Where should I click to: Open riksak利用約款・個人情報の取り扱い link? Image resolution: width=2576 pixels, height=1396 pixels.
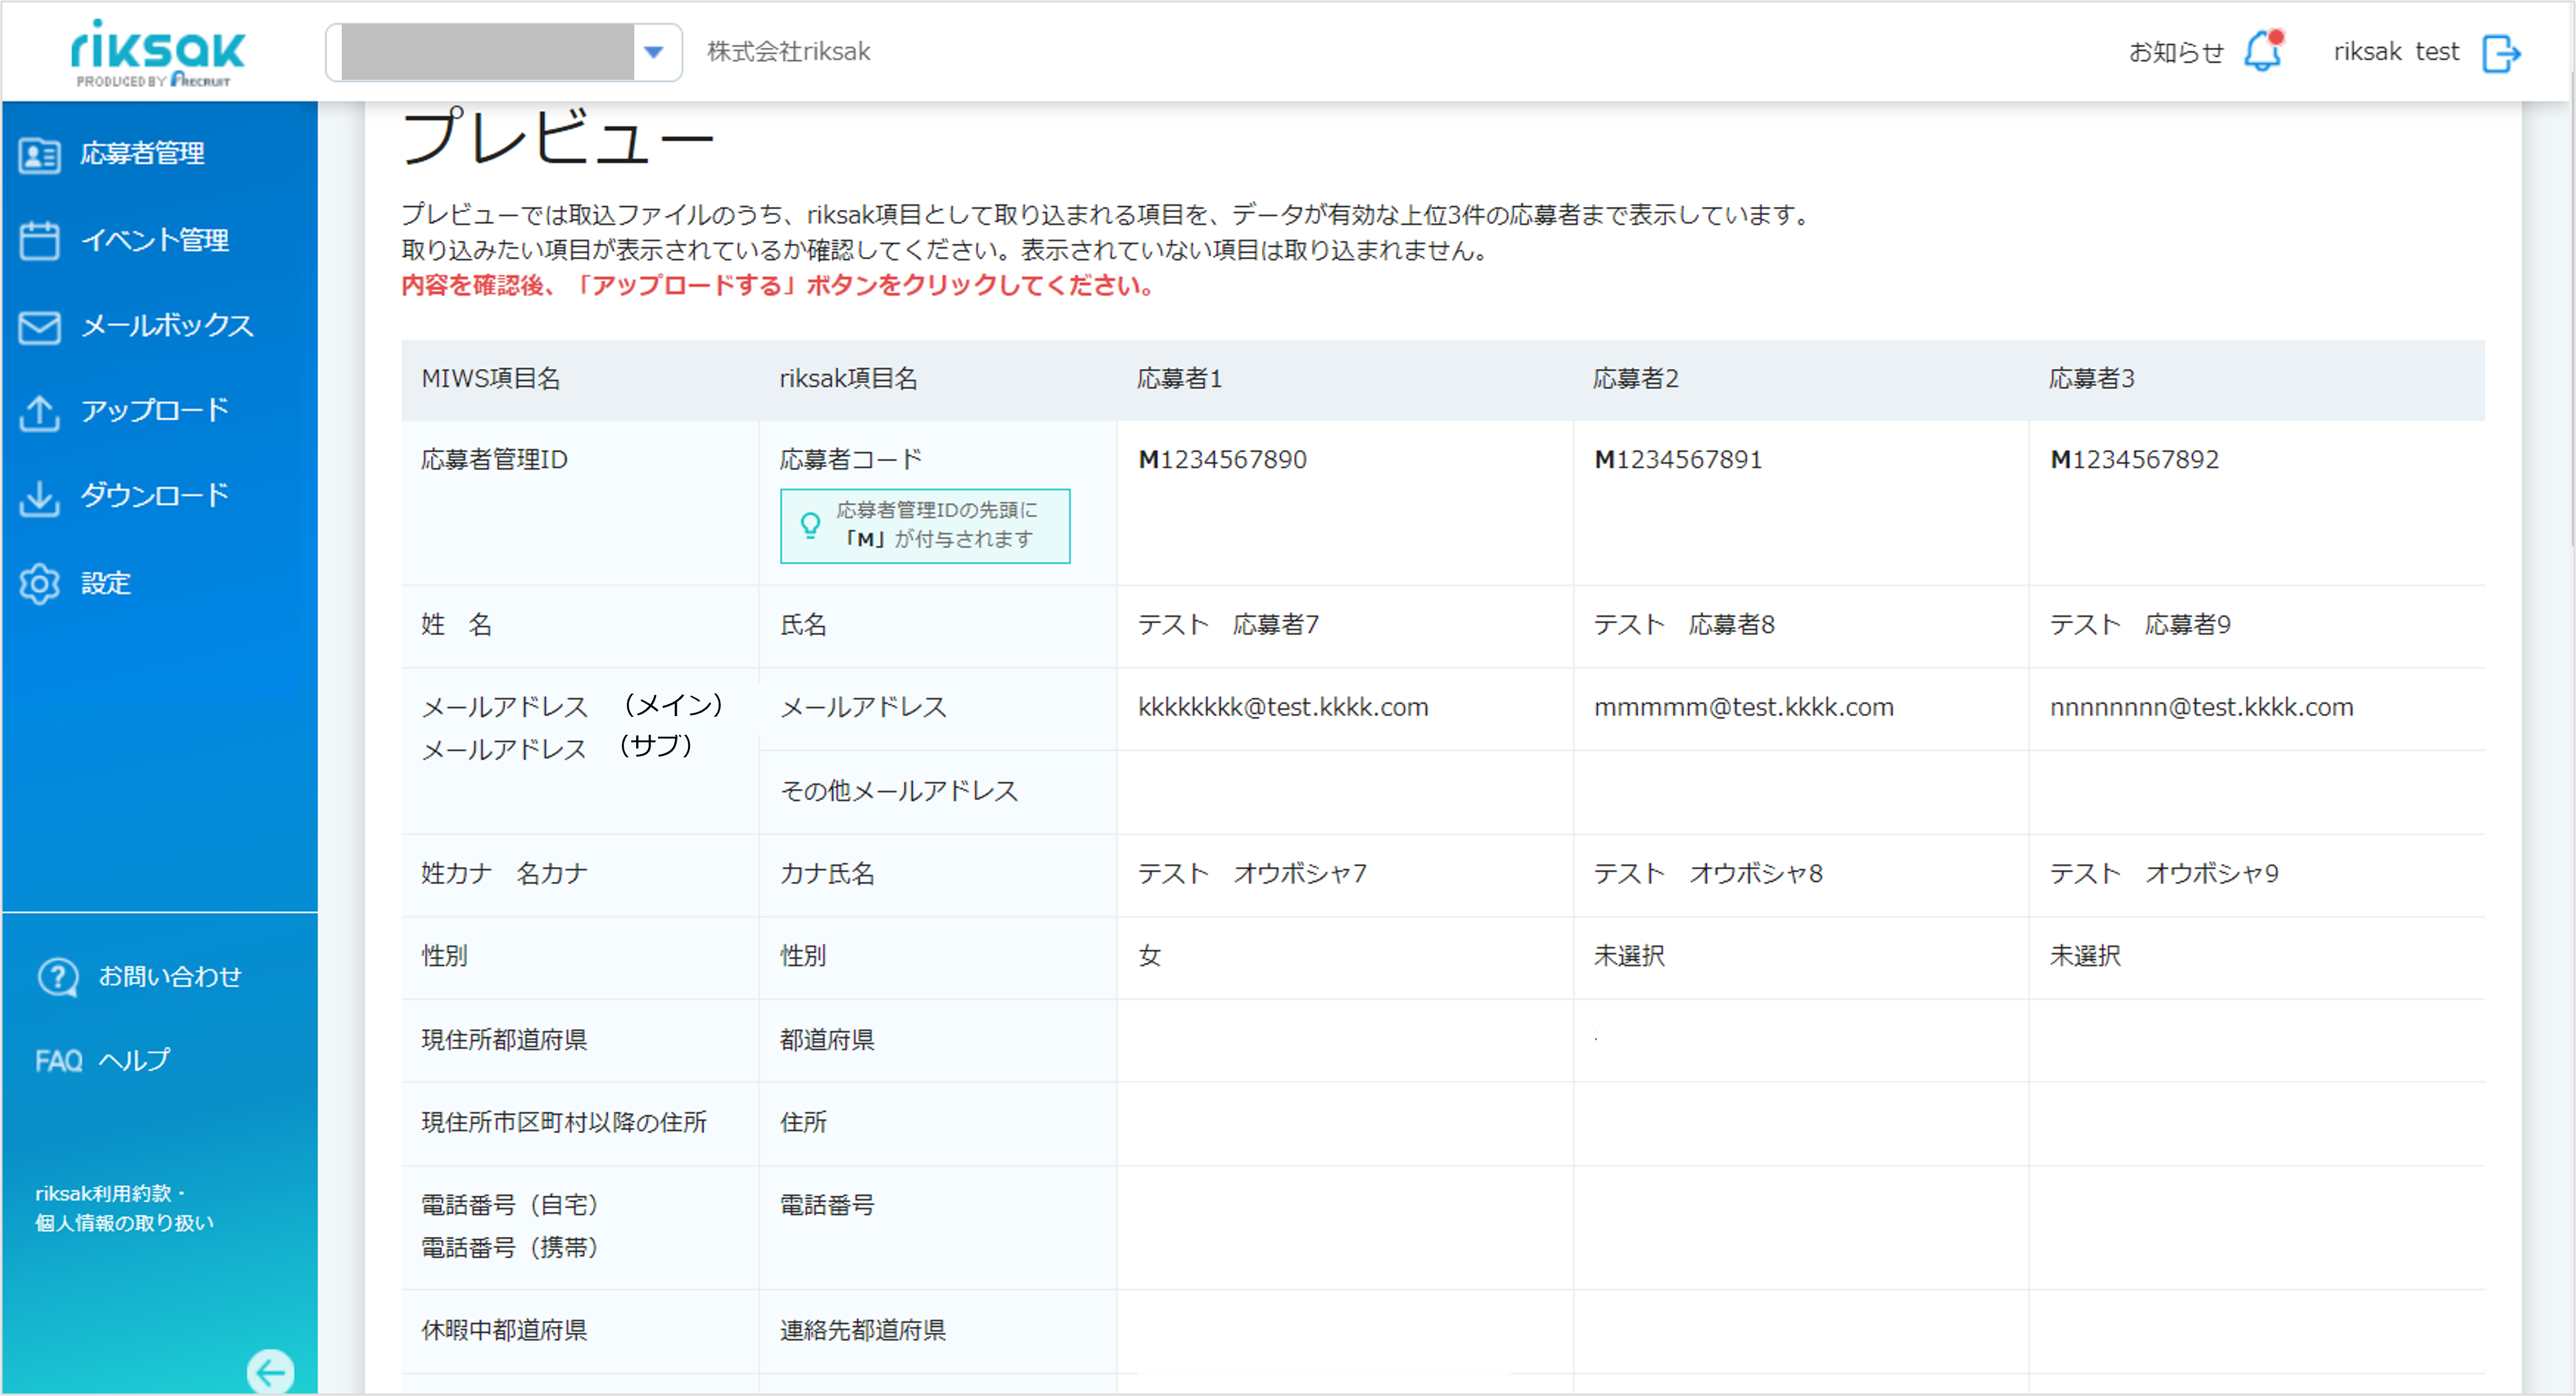124,1209
